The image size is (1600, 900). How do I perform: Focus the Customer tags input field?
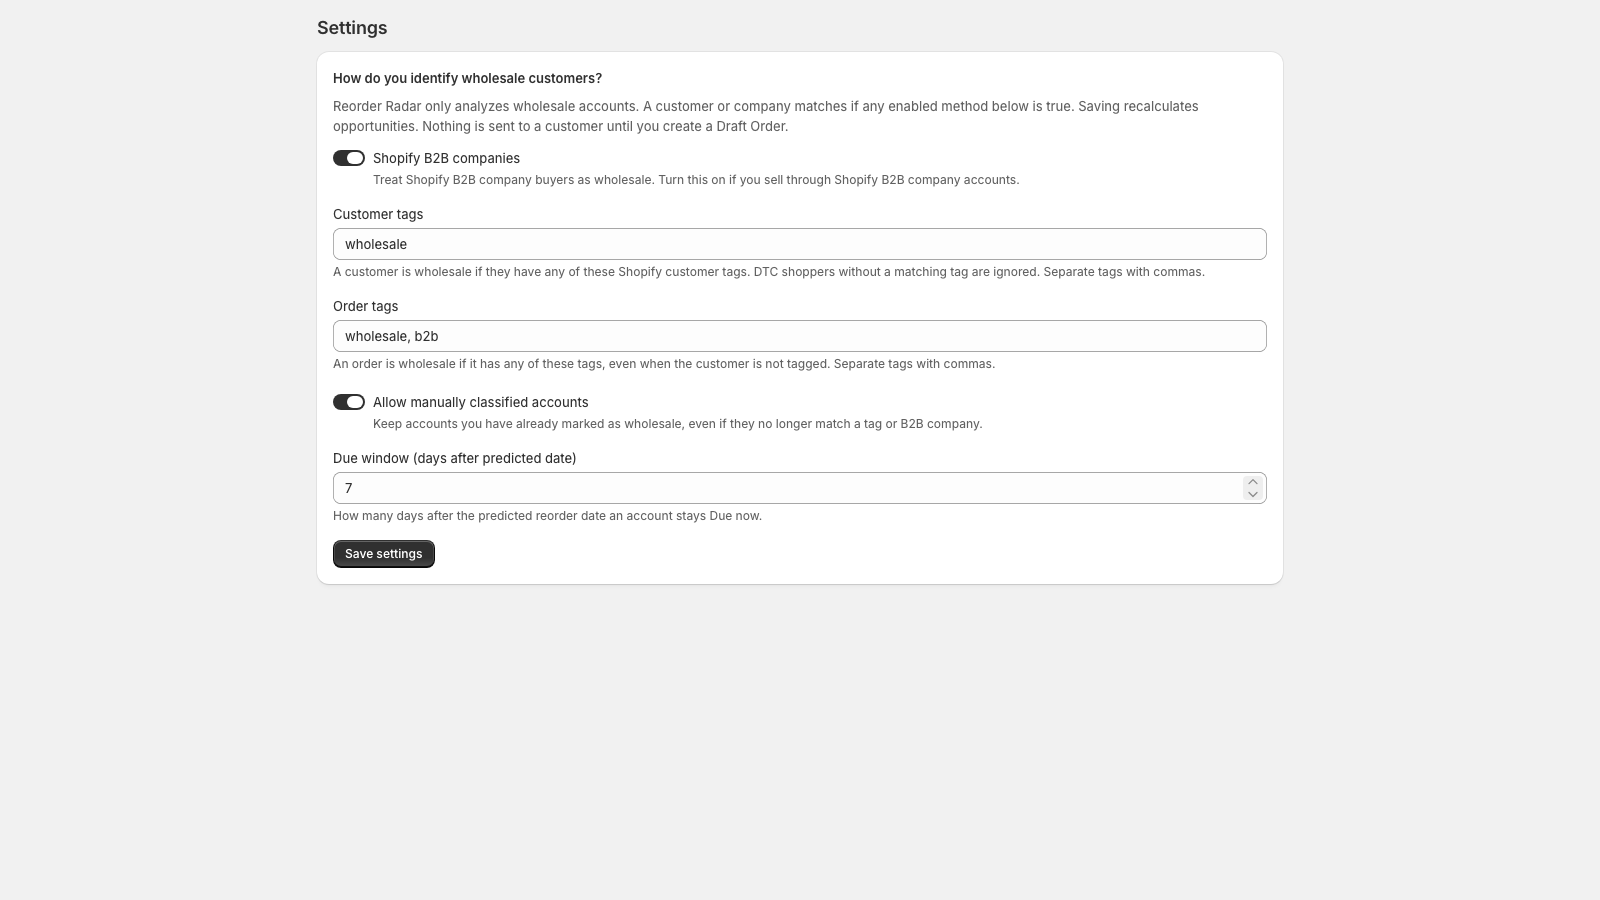[800, 244]
